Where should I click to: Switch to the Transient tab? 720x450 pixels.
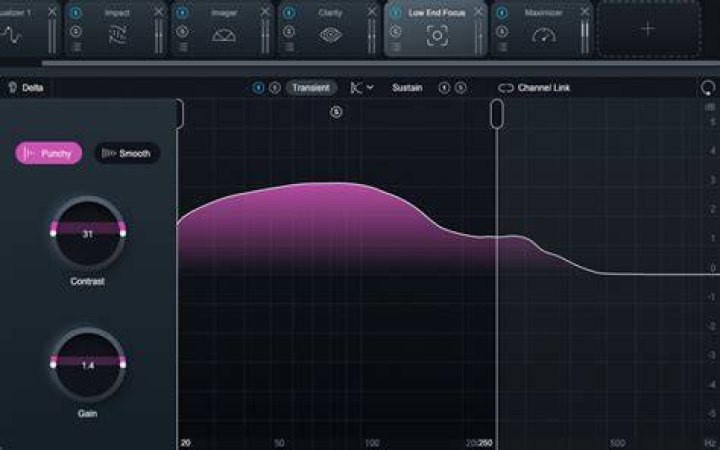pos(311,88)
